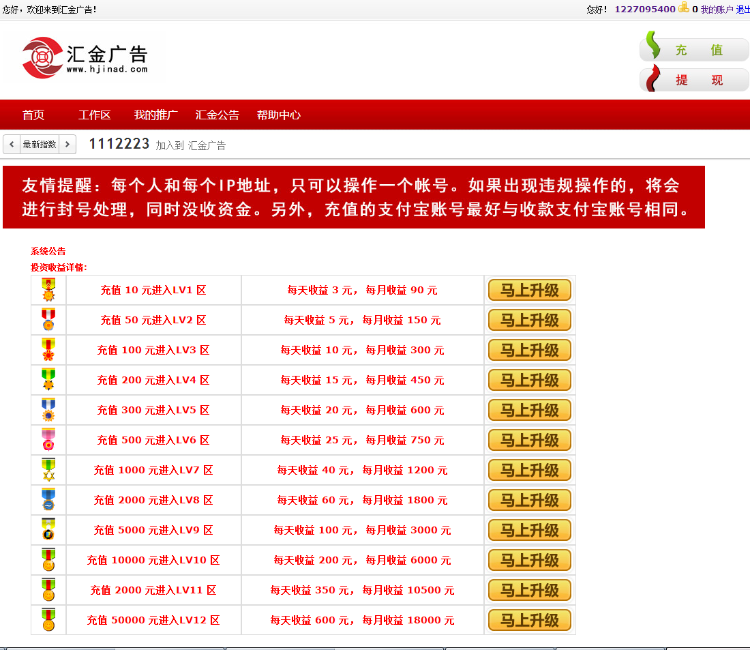
Task: Click 马上升级 for the LV11 row
Action: point(529,590)
